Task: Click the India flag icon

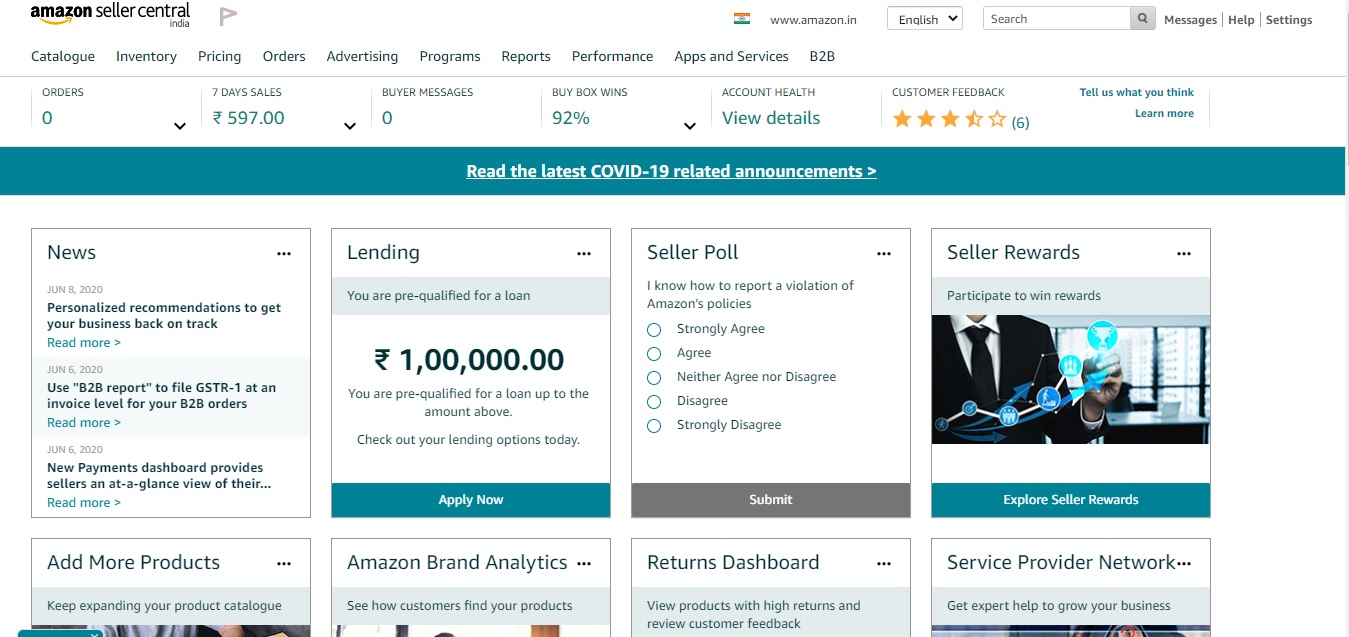Action: pos(741,19)
